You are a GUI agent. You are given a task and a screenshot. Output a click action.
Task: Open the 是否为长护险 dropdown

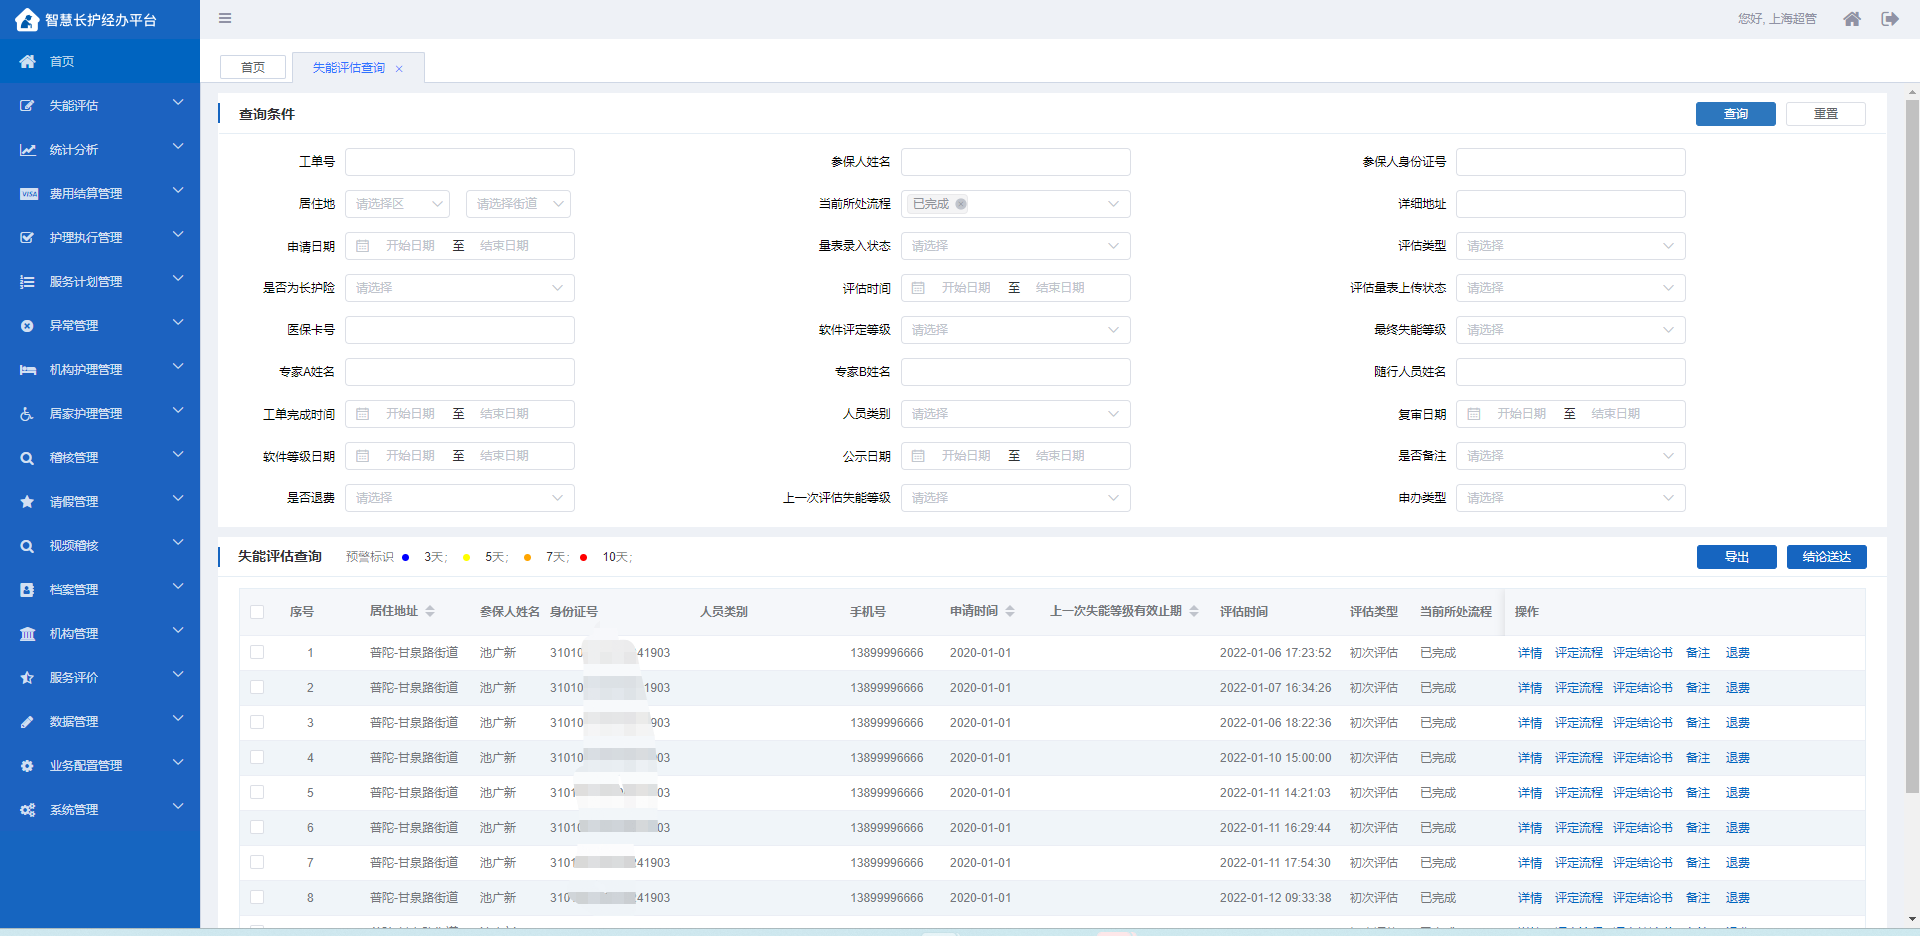(460, 288)
